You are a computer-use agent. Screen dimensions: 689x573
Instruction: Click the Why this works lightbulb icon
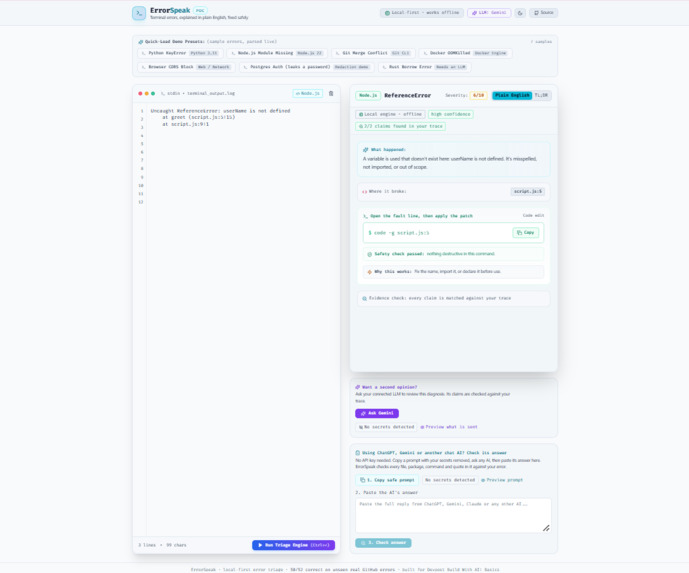370,272
